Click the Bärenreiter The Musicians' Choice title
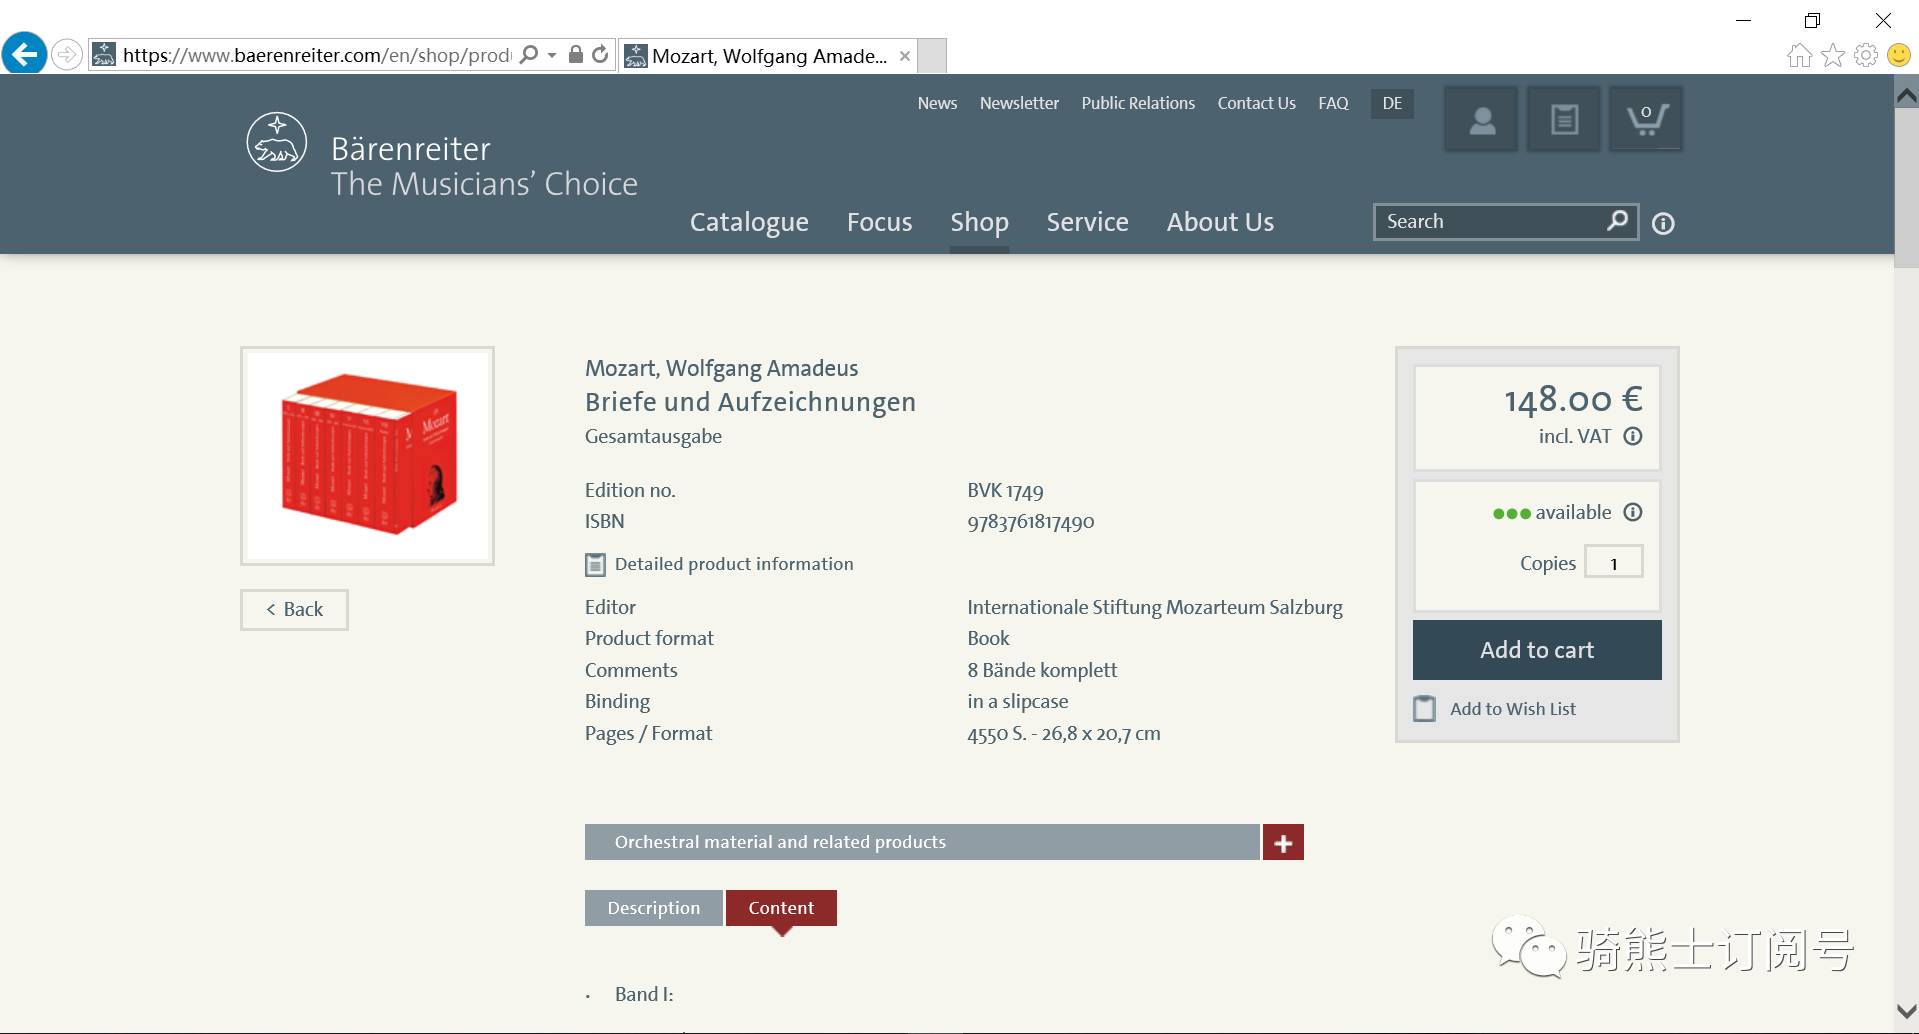Screen dimensions: 1919x1034 pos(484,166)
